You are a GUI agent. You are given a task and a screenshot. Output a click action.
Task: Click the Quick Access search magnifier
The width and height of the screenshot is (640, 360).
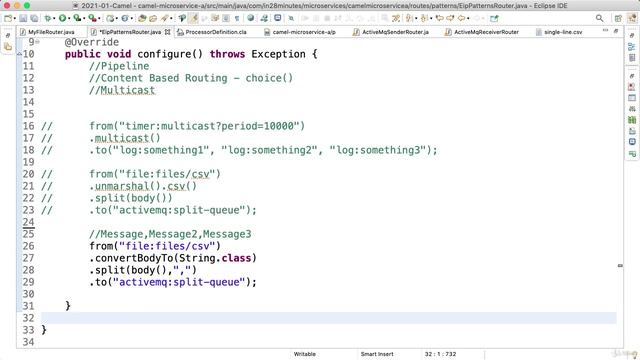(x=599, y=18)
